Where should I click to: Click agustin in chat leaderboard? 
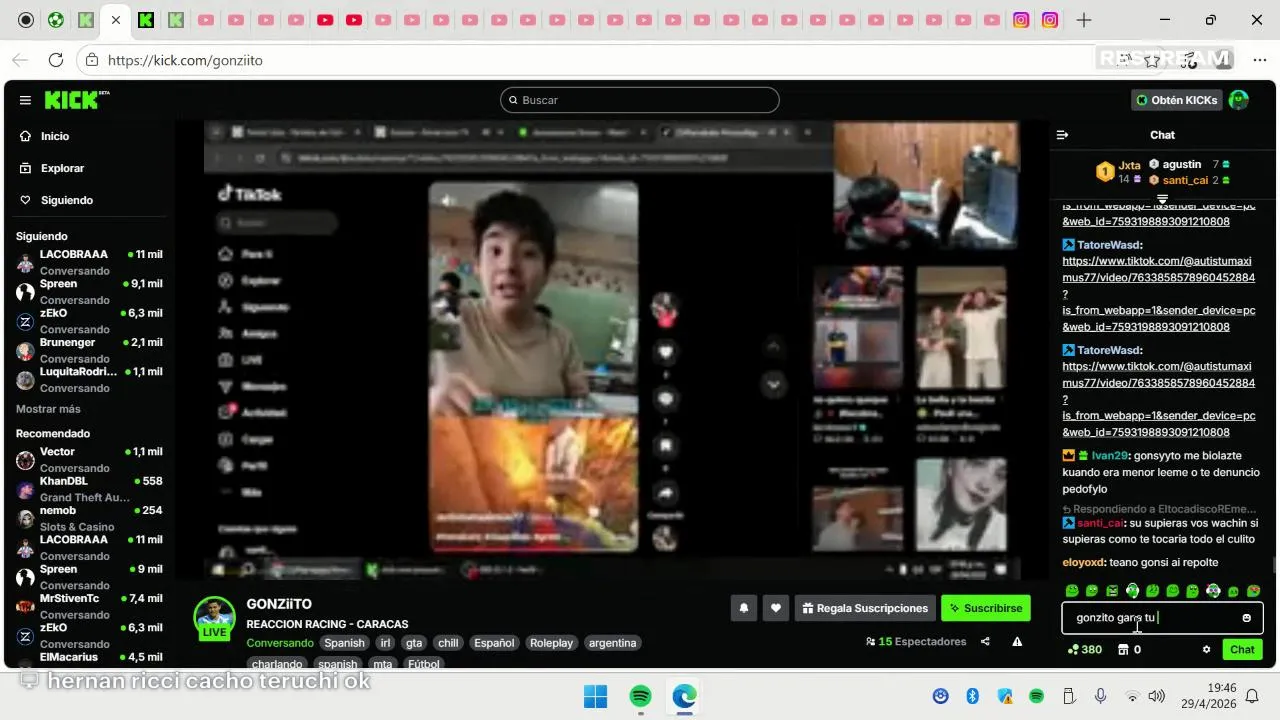(x=1182, y=164)
